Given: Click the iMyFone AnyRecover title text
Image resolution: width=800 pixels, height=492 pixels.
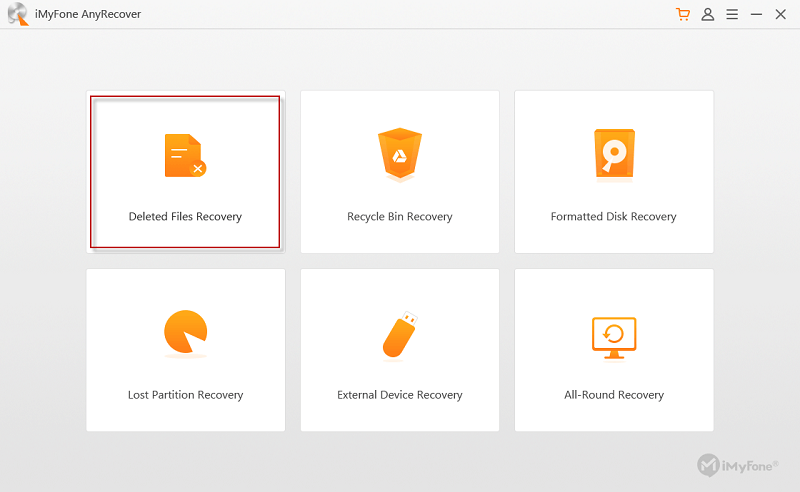Looking at the screenshot, I should (88, 14).
